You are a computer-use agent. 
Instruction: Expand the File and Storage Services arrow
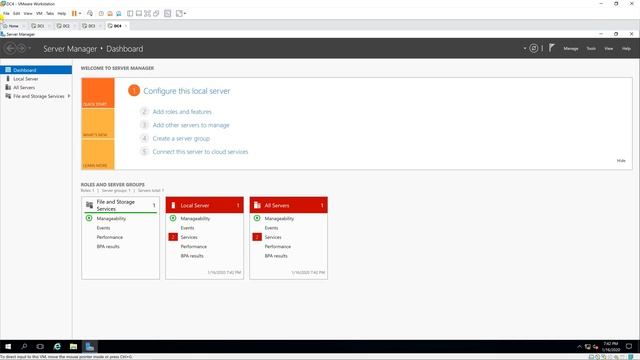(x=69, y=96)
